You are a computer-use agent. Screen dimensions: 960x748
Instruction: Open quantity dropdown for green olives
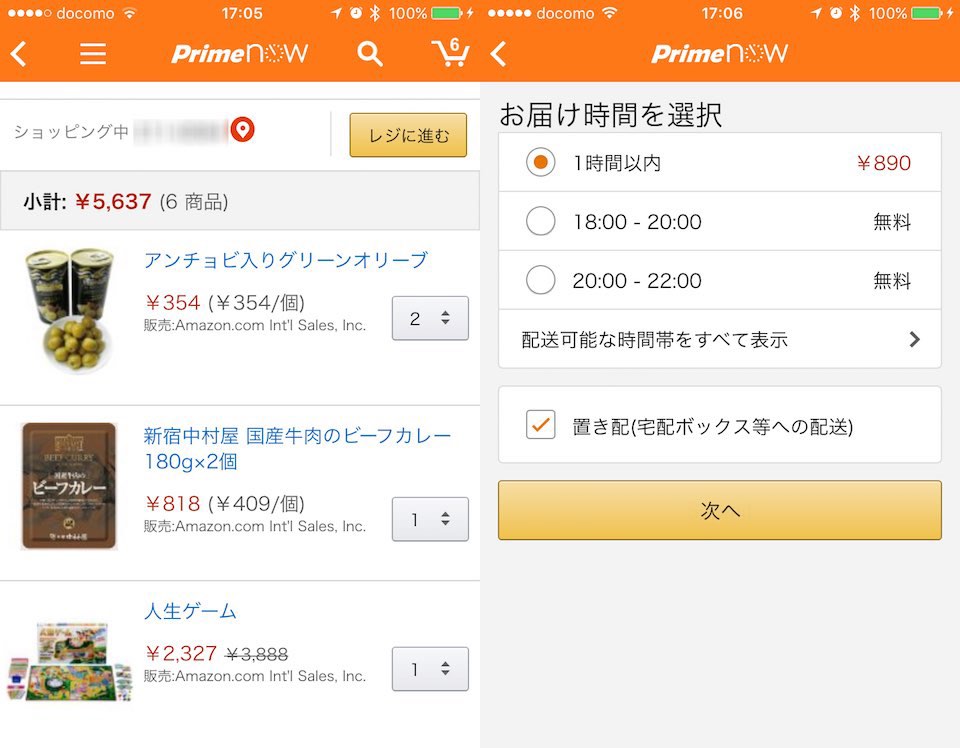pos(430,319)
